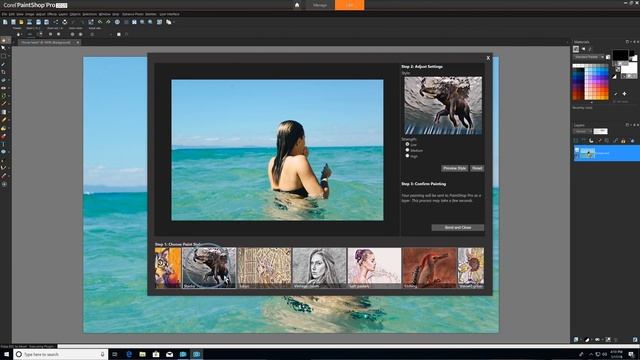Select the Red Eye tool
Viewport: 640px width, 360px height.
pyautogui.click(x=4, y=88)
